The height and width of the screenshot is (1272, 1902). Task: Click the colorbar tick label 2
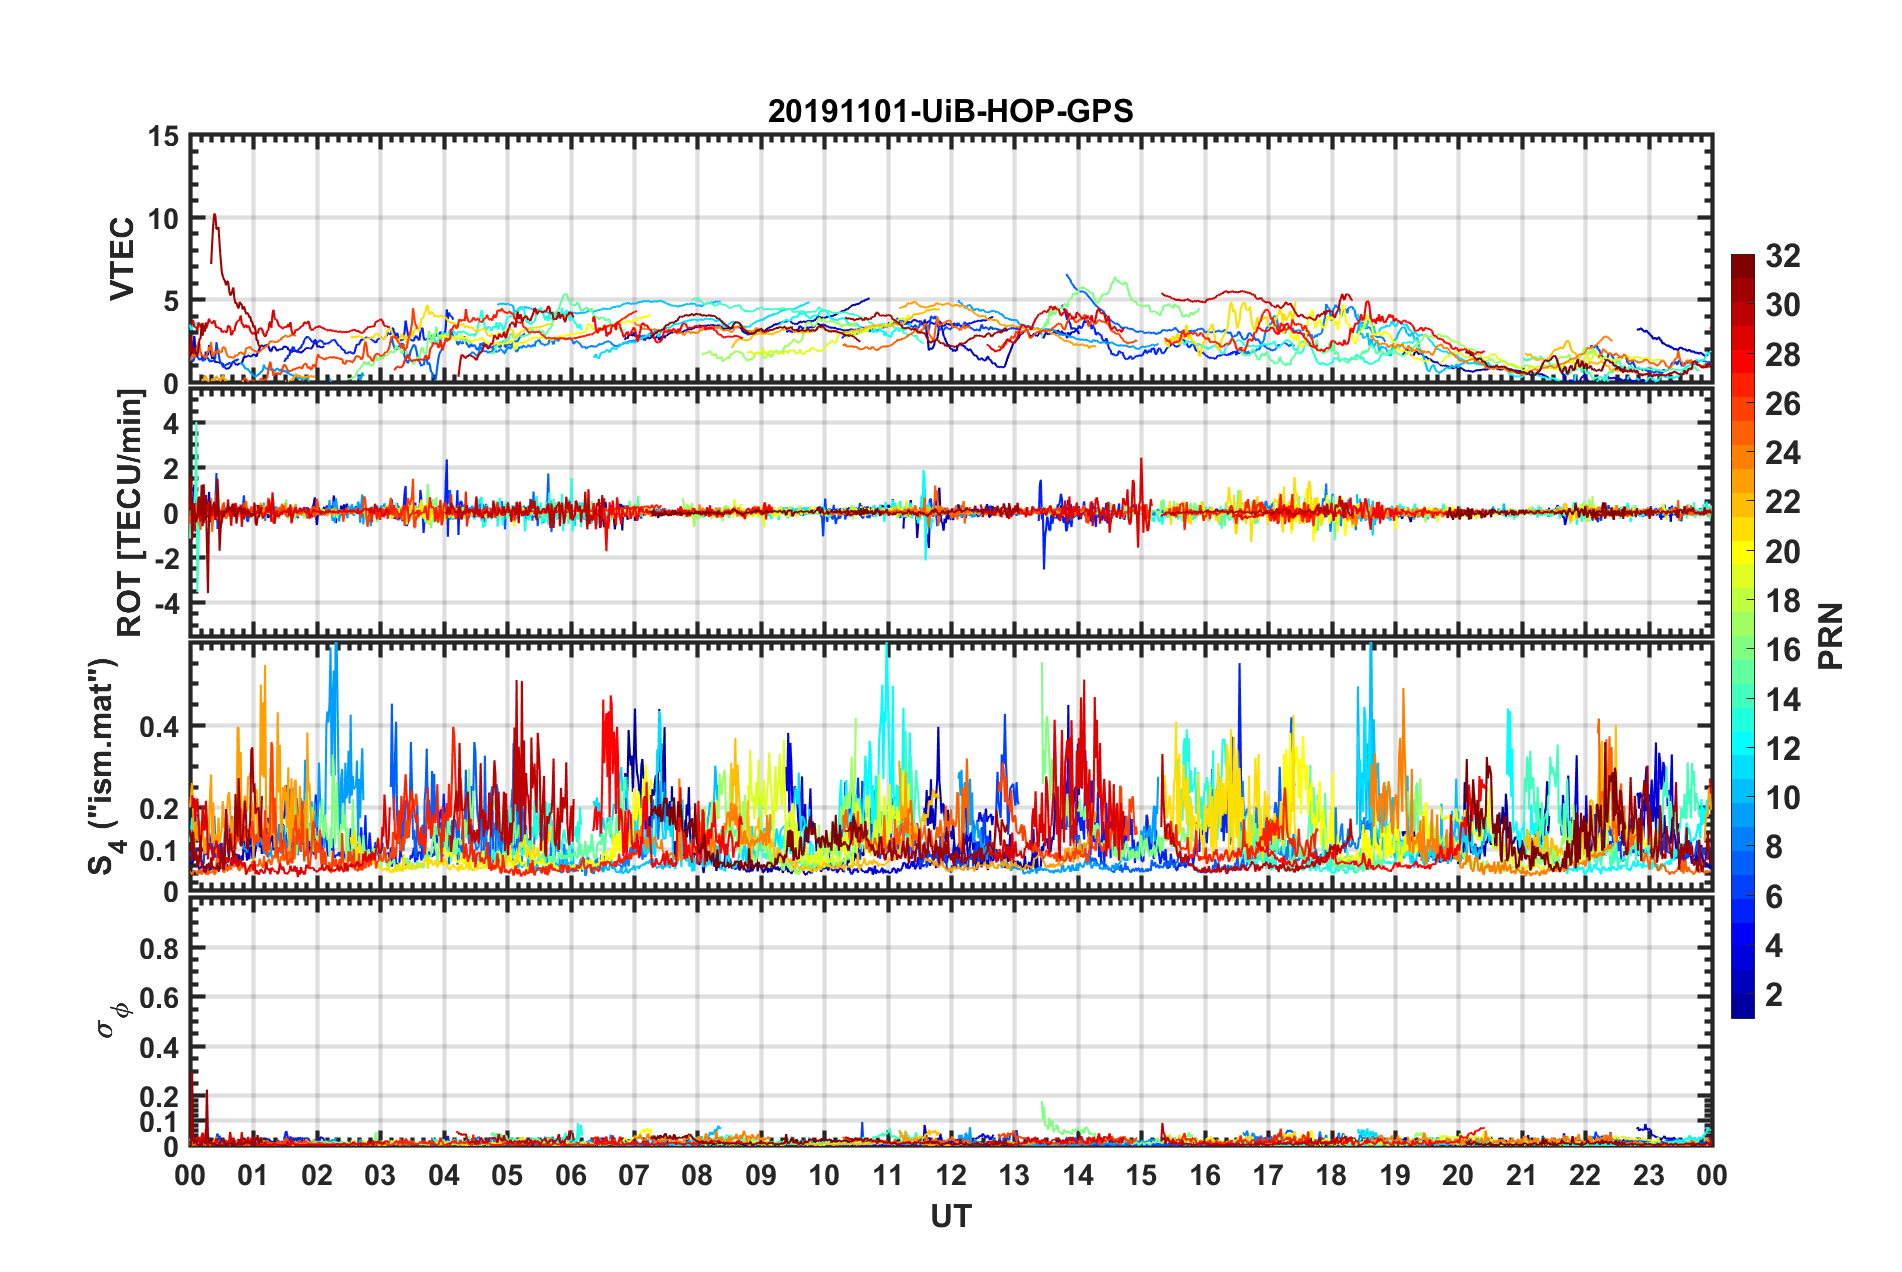pos(1774,994)
